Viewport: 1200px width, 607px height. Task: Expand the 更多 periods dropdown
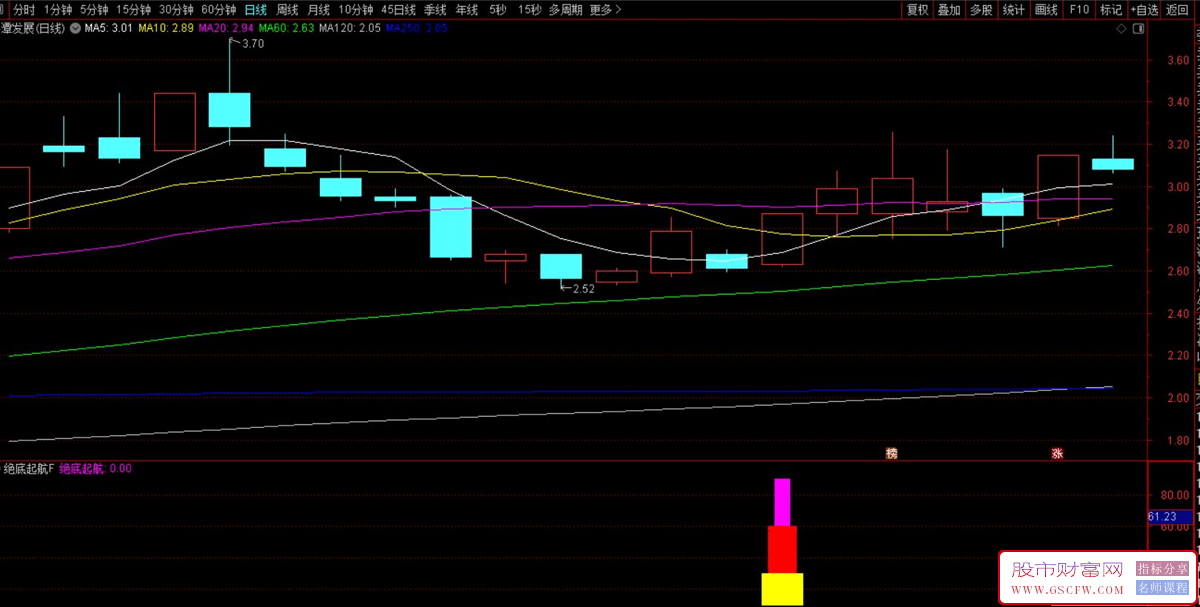pyautogui.click(x=605, y=9)
